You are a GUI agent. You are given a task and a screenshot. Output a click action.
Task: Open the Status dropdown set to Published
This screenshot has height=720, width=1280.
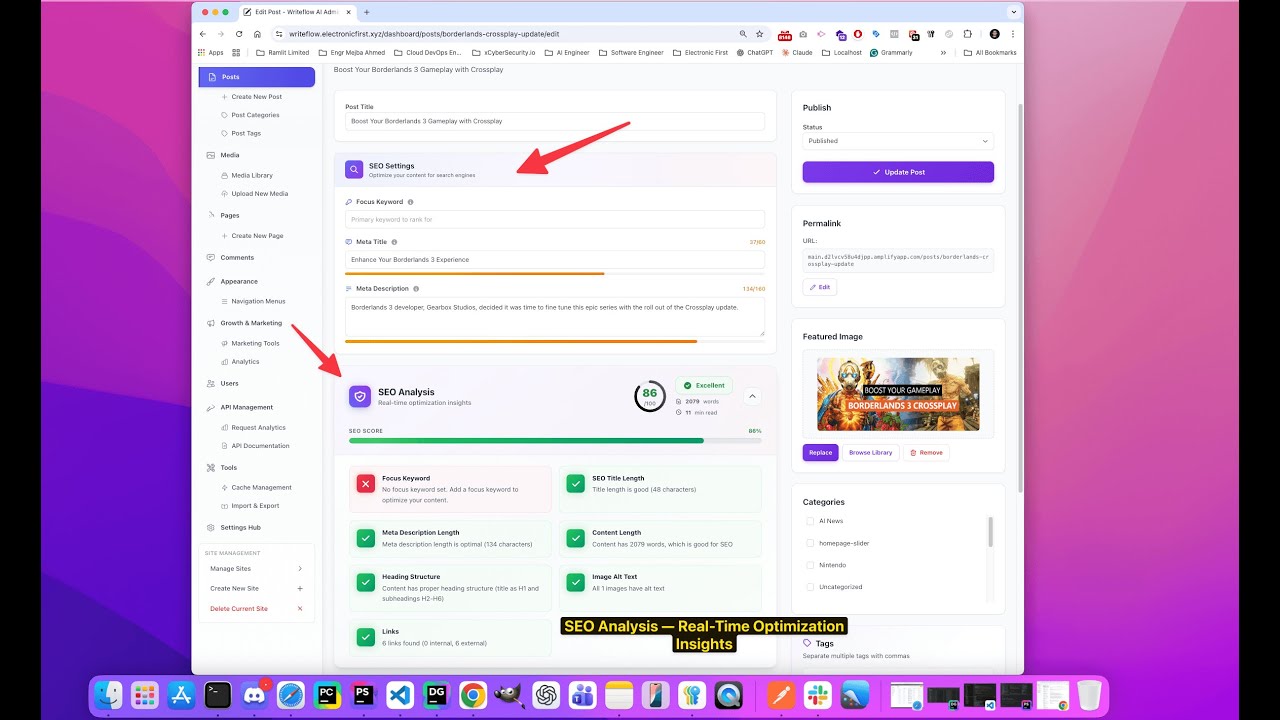pos(898,141)
